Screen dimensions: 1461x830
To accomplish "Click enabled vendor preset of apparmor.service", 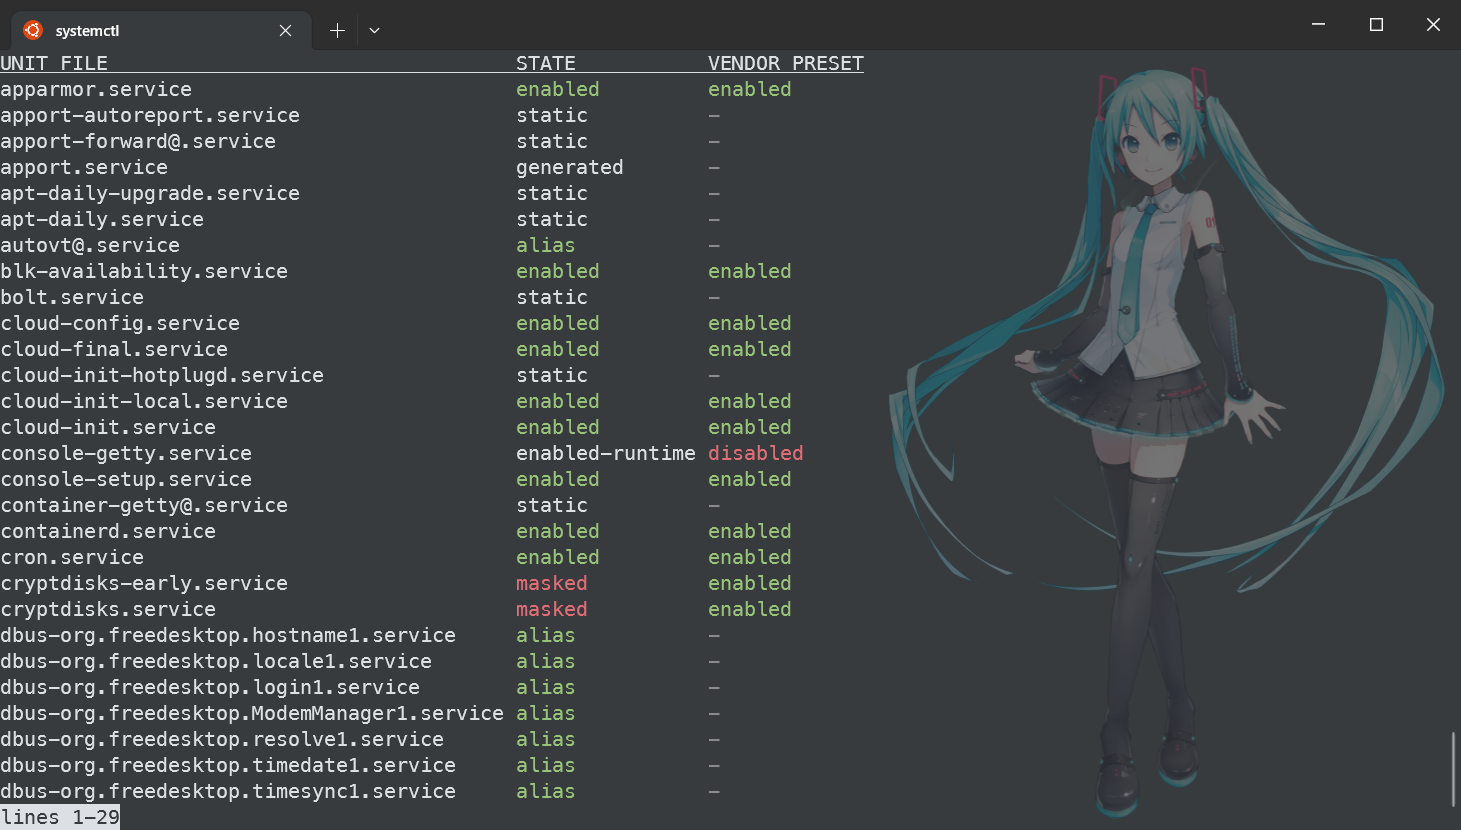I will [x=750, y=89].
